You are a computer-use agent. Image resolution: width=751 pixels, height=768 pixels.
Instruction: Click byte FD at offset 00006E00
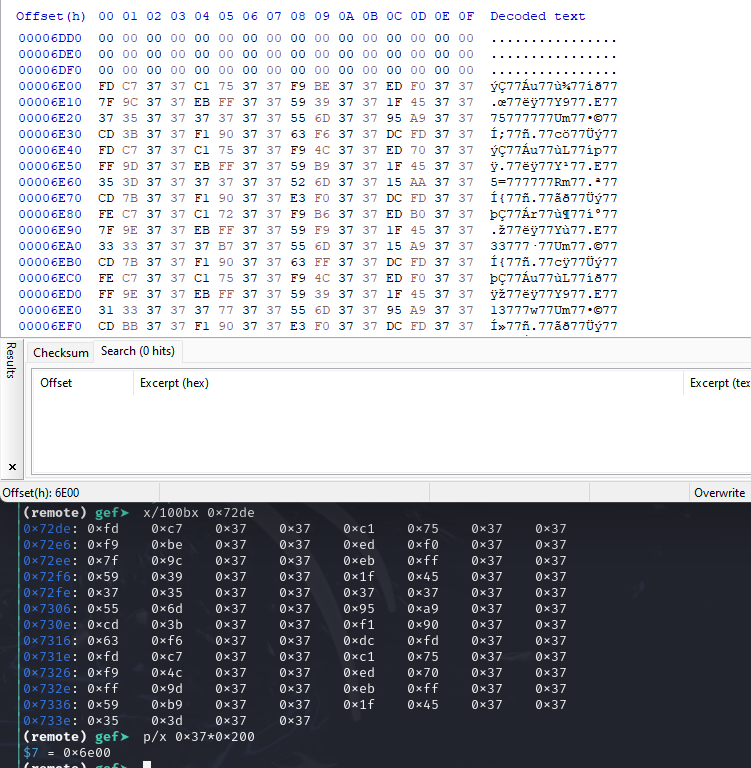click(106, 86)
